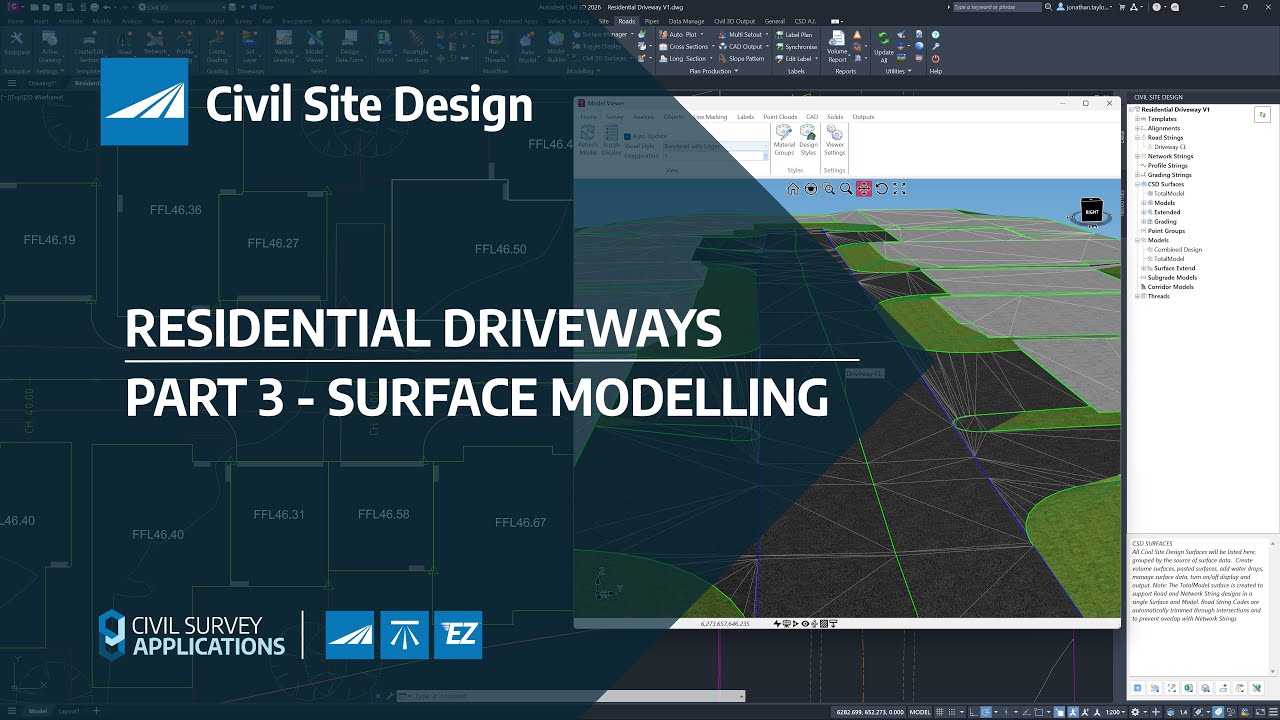The height and width of the screenshot is (720, 1280).
Task: Open Viewer Settings in Model Viewer
Action: pos(835,141)
